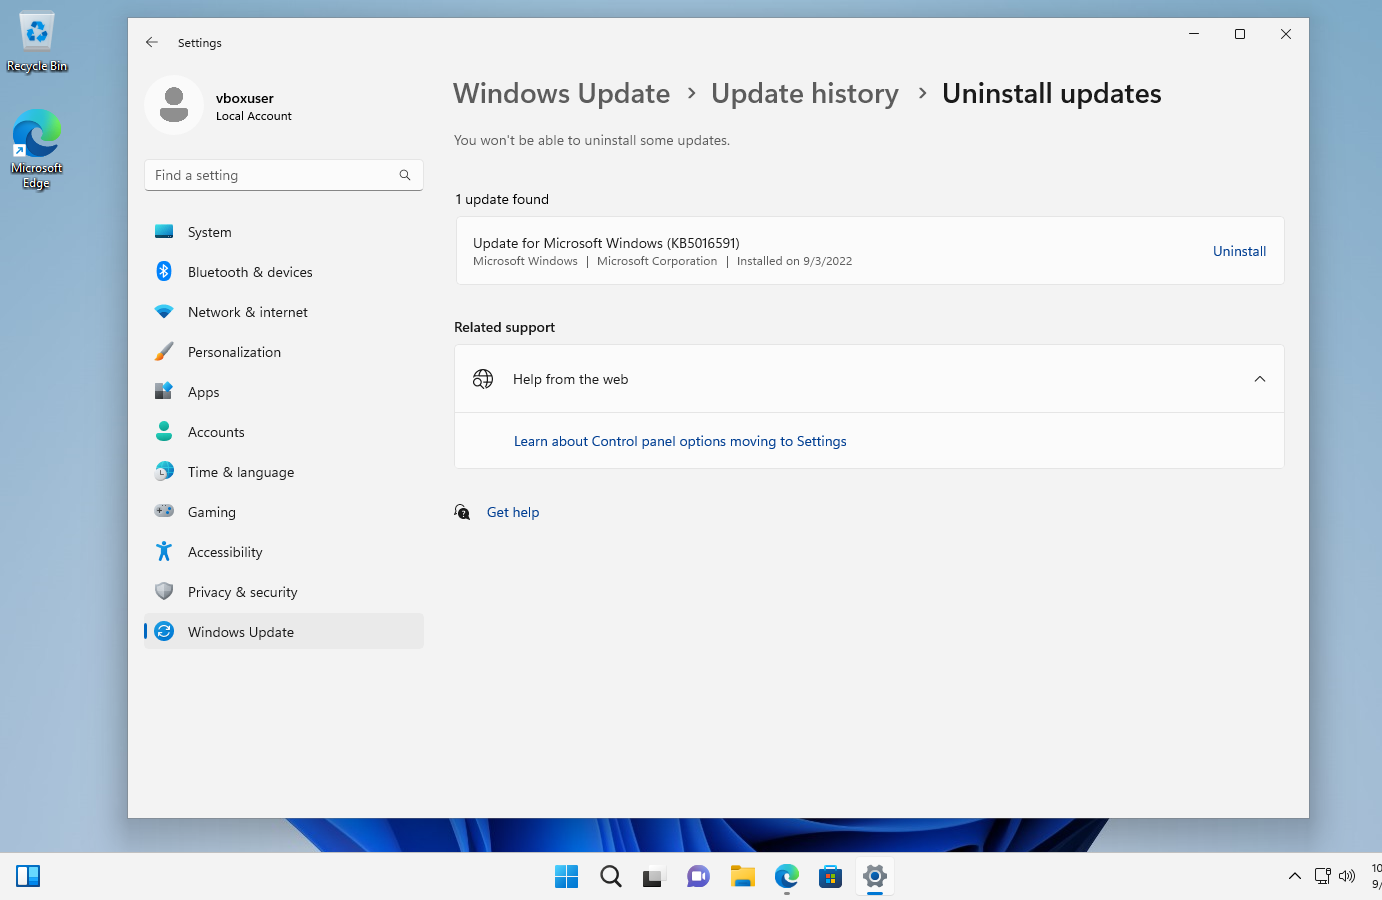
Task: Open Accessibility settings
Action: [x=227, y=551]
